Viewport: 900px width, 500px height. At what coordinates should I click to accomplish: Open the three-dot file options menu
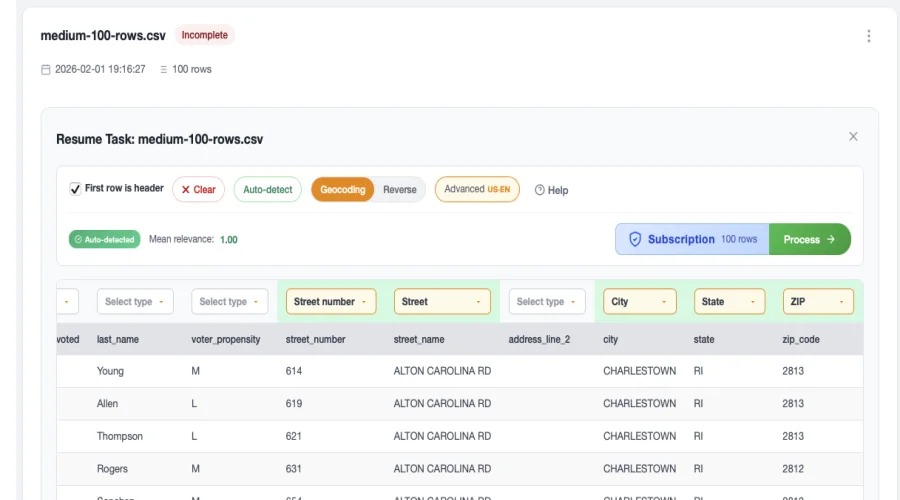pyautogui.click(x=868, y=36)
